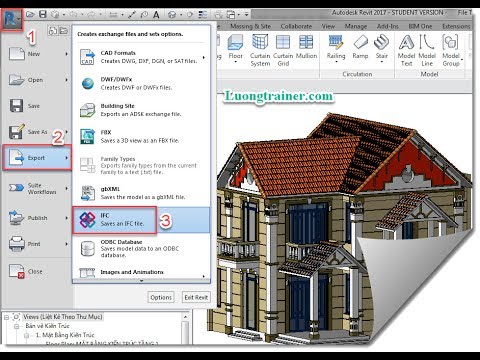Select the Model Line tool
Viewport: 480px width, 360px height.
pos(427,50)
